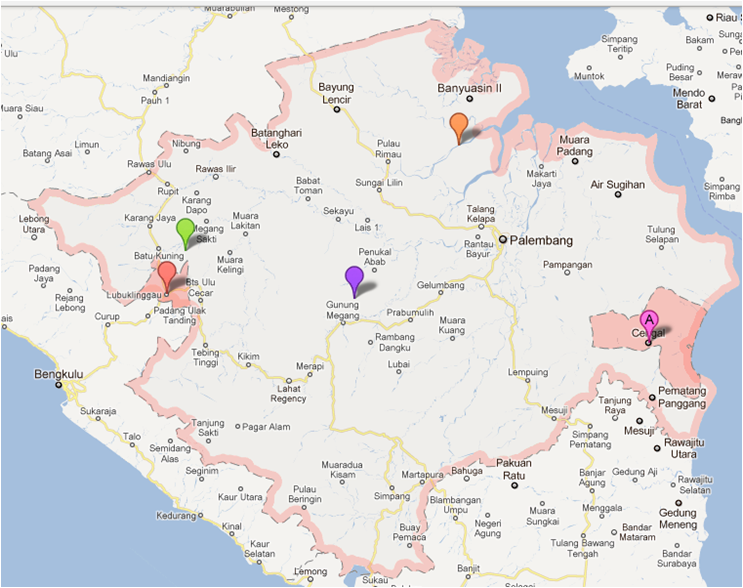Click the Sungai Lilin label
The width and height of the screenshot is (743, 588).
click(379, 183)
